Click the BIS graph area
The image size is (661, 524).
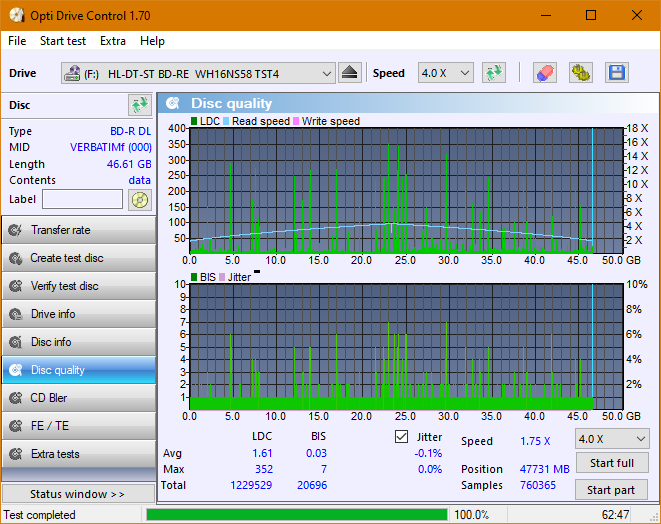click(x=406, y=347)
